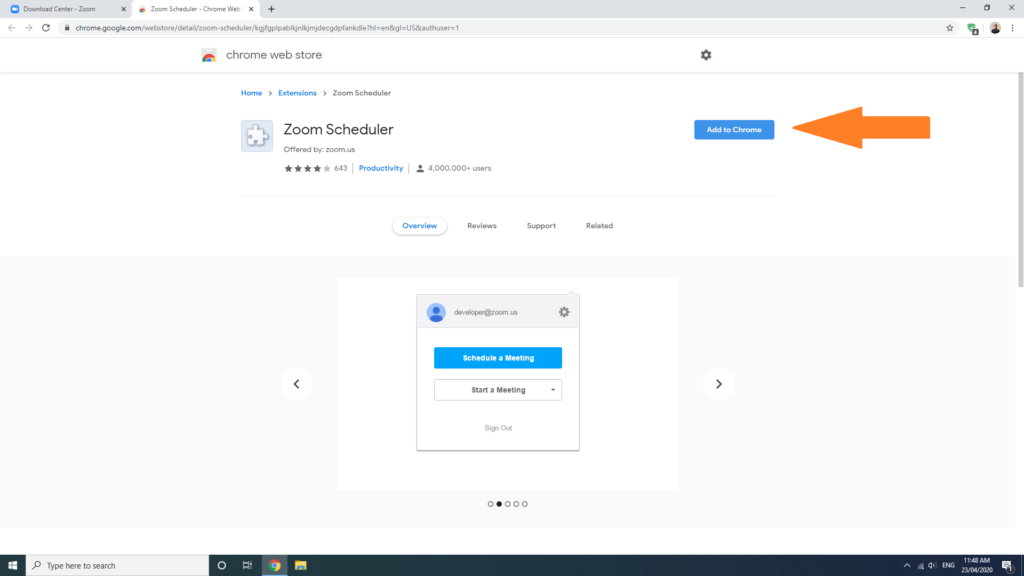Open the Chrome three-dot menu
Screen dimensions: 1024x576
click(1014, 29)
